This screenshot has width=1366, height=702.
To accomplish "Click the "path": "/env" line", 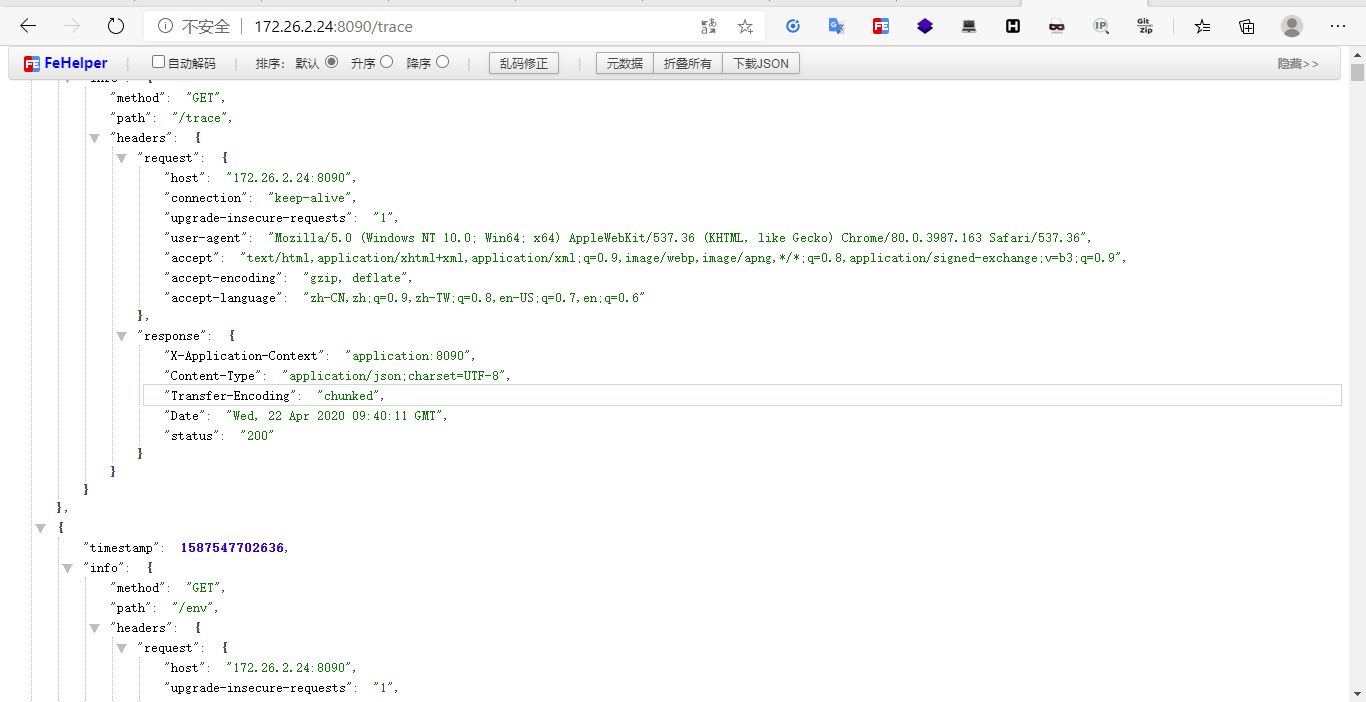I will 165,608.
